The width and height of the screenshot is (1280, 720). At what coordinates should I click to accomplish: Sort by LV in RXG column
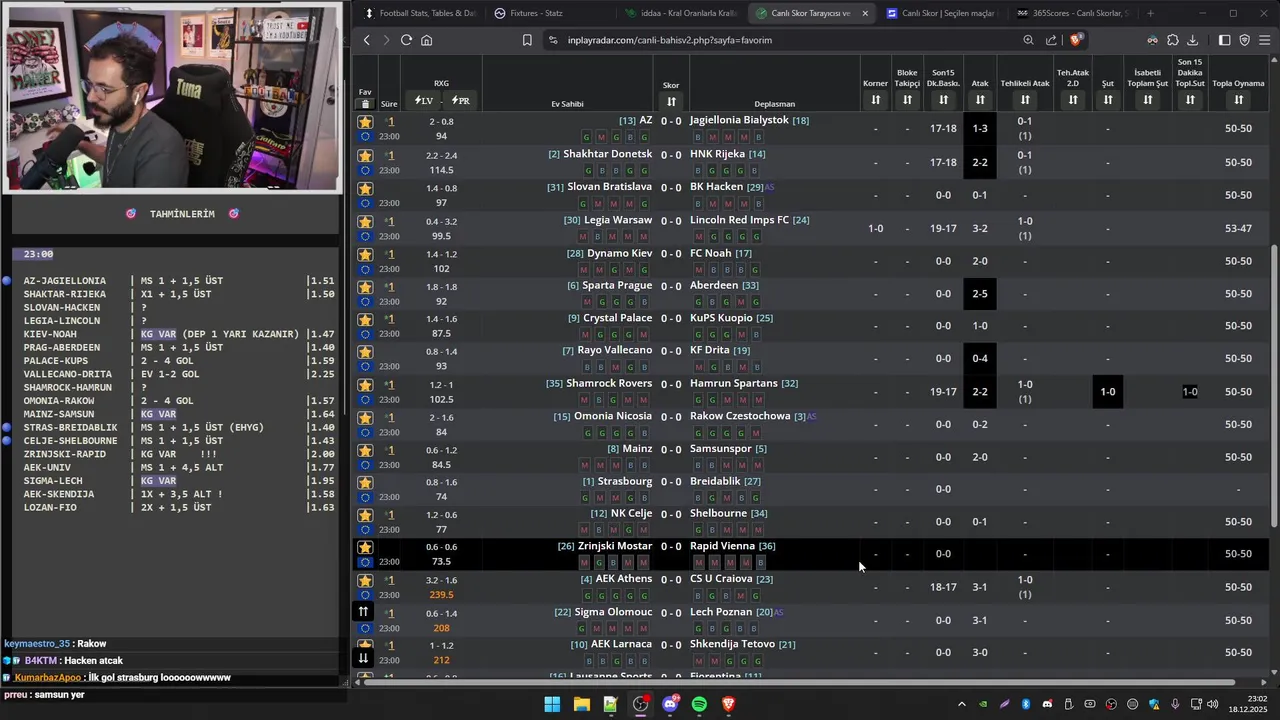(x=423, y=101)
